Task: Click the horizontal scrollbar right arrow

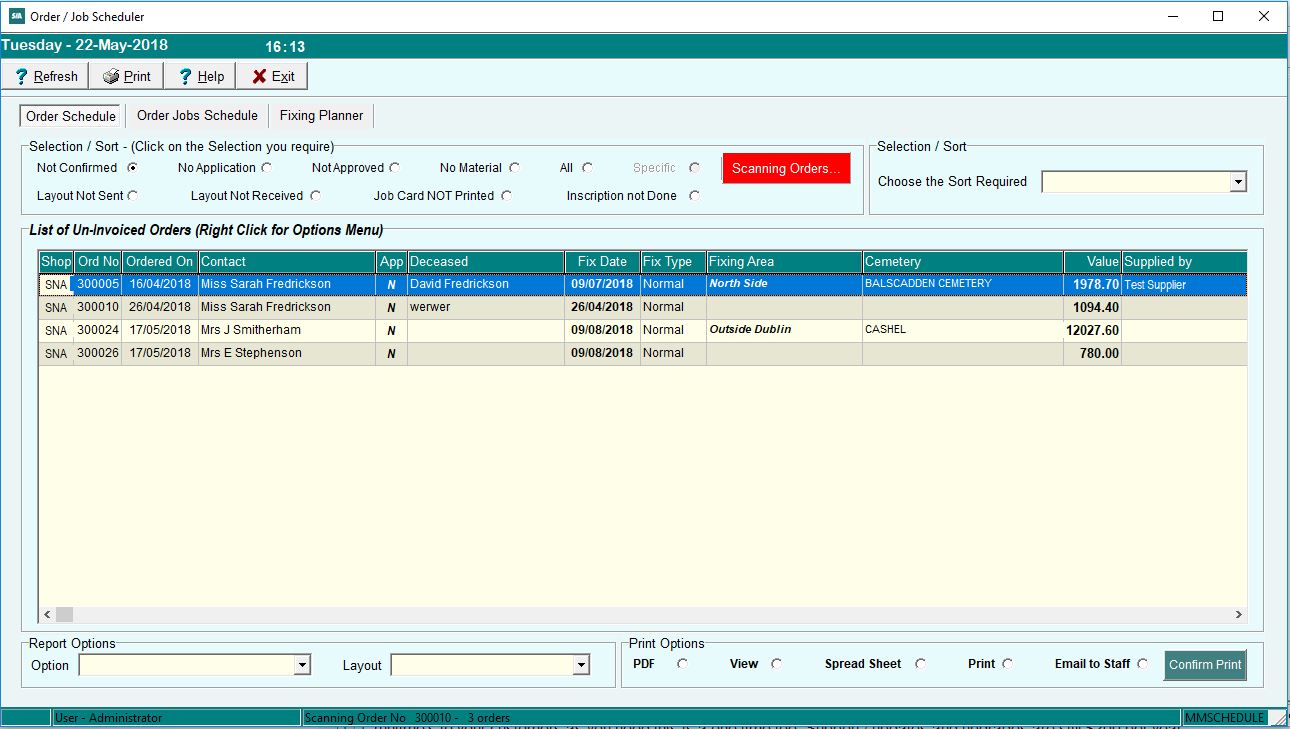Action: coord(1238,614)
